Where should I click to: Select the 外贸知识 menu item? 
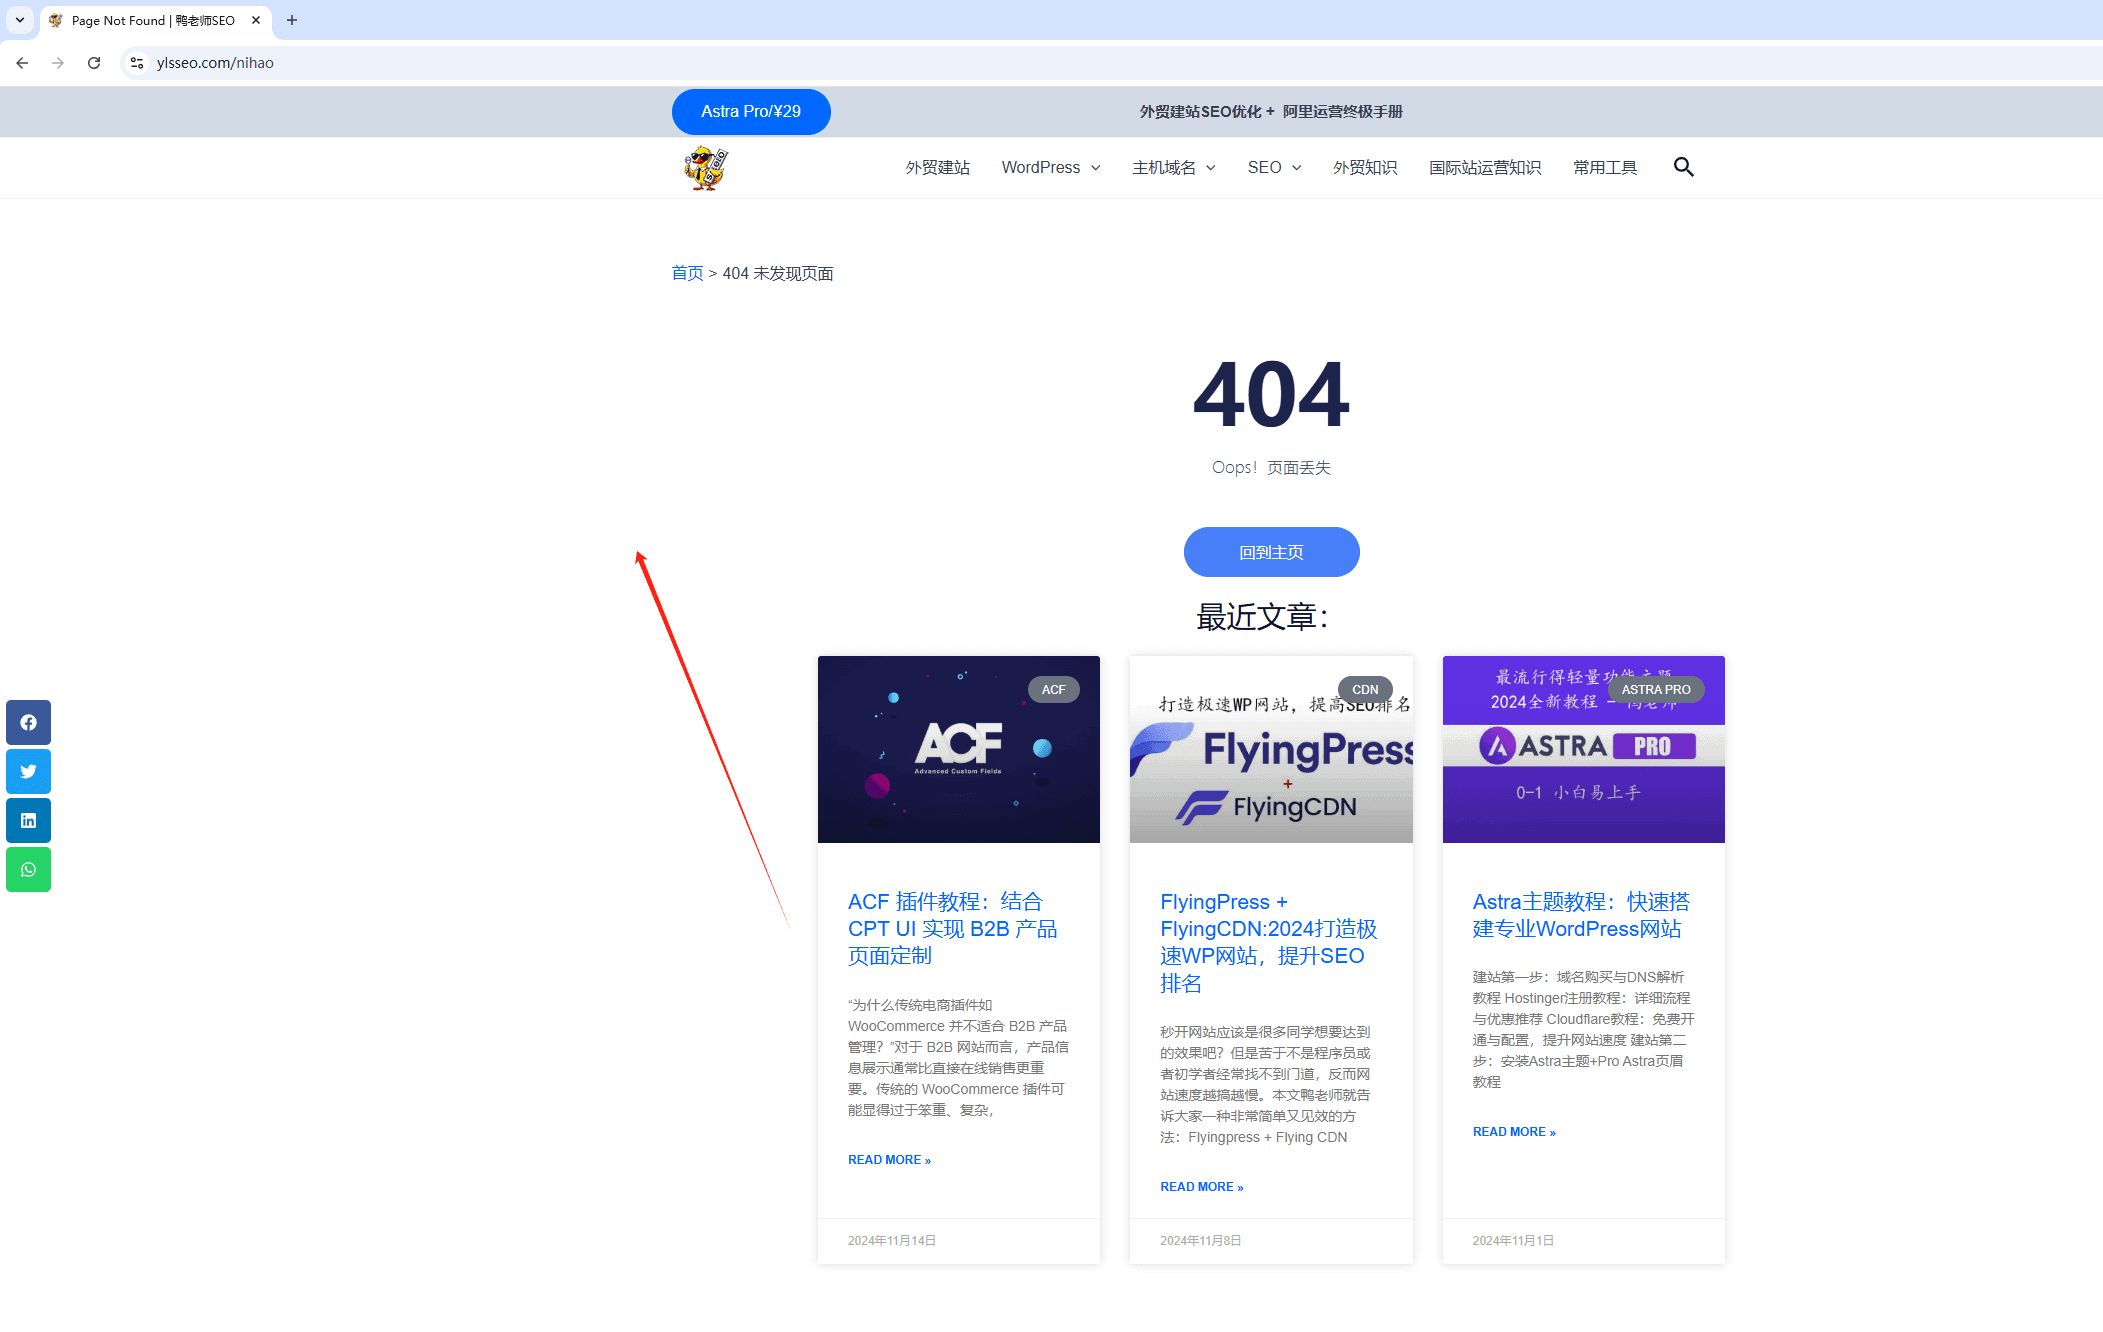pos(1364,167)
